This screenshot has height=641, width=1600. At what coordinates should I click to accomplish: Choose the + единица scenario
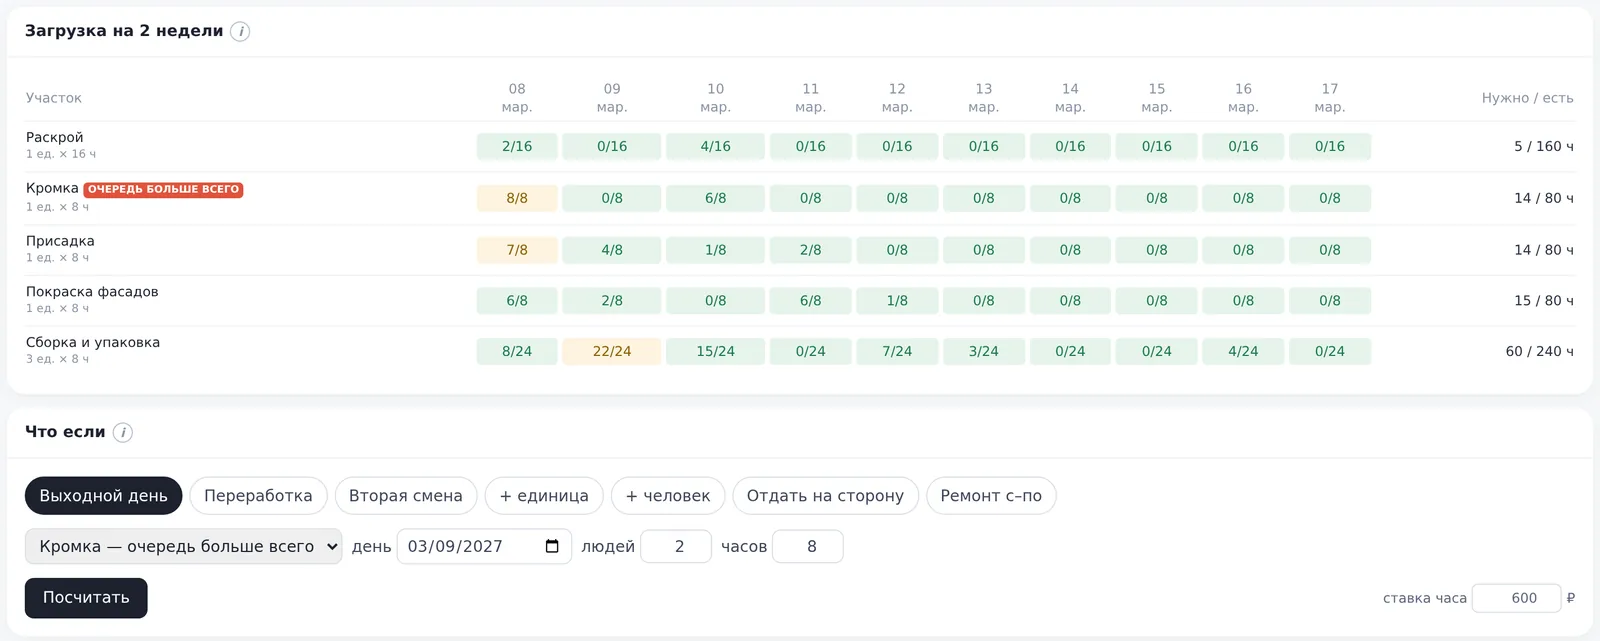click(x=544, y=496)
